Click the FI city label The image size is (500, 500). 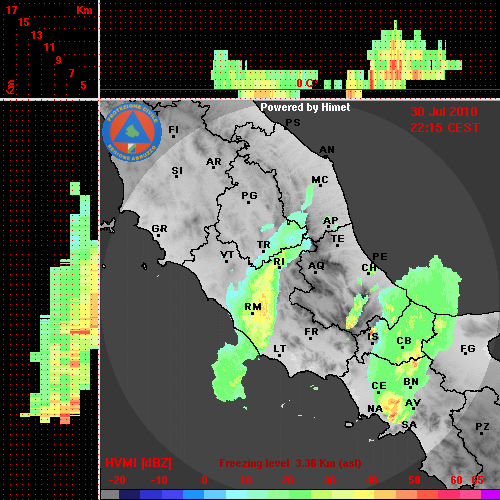pyautogui.click(x=173, y=129)
